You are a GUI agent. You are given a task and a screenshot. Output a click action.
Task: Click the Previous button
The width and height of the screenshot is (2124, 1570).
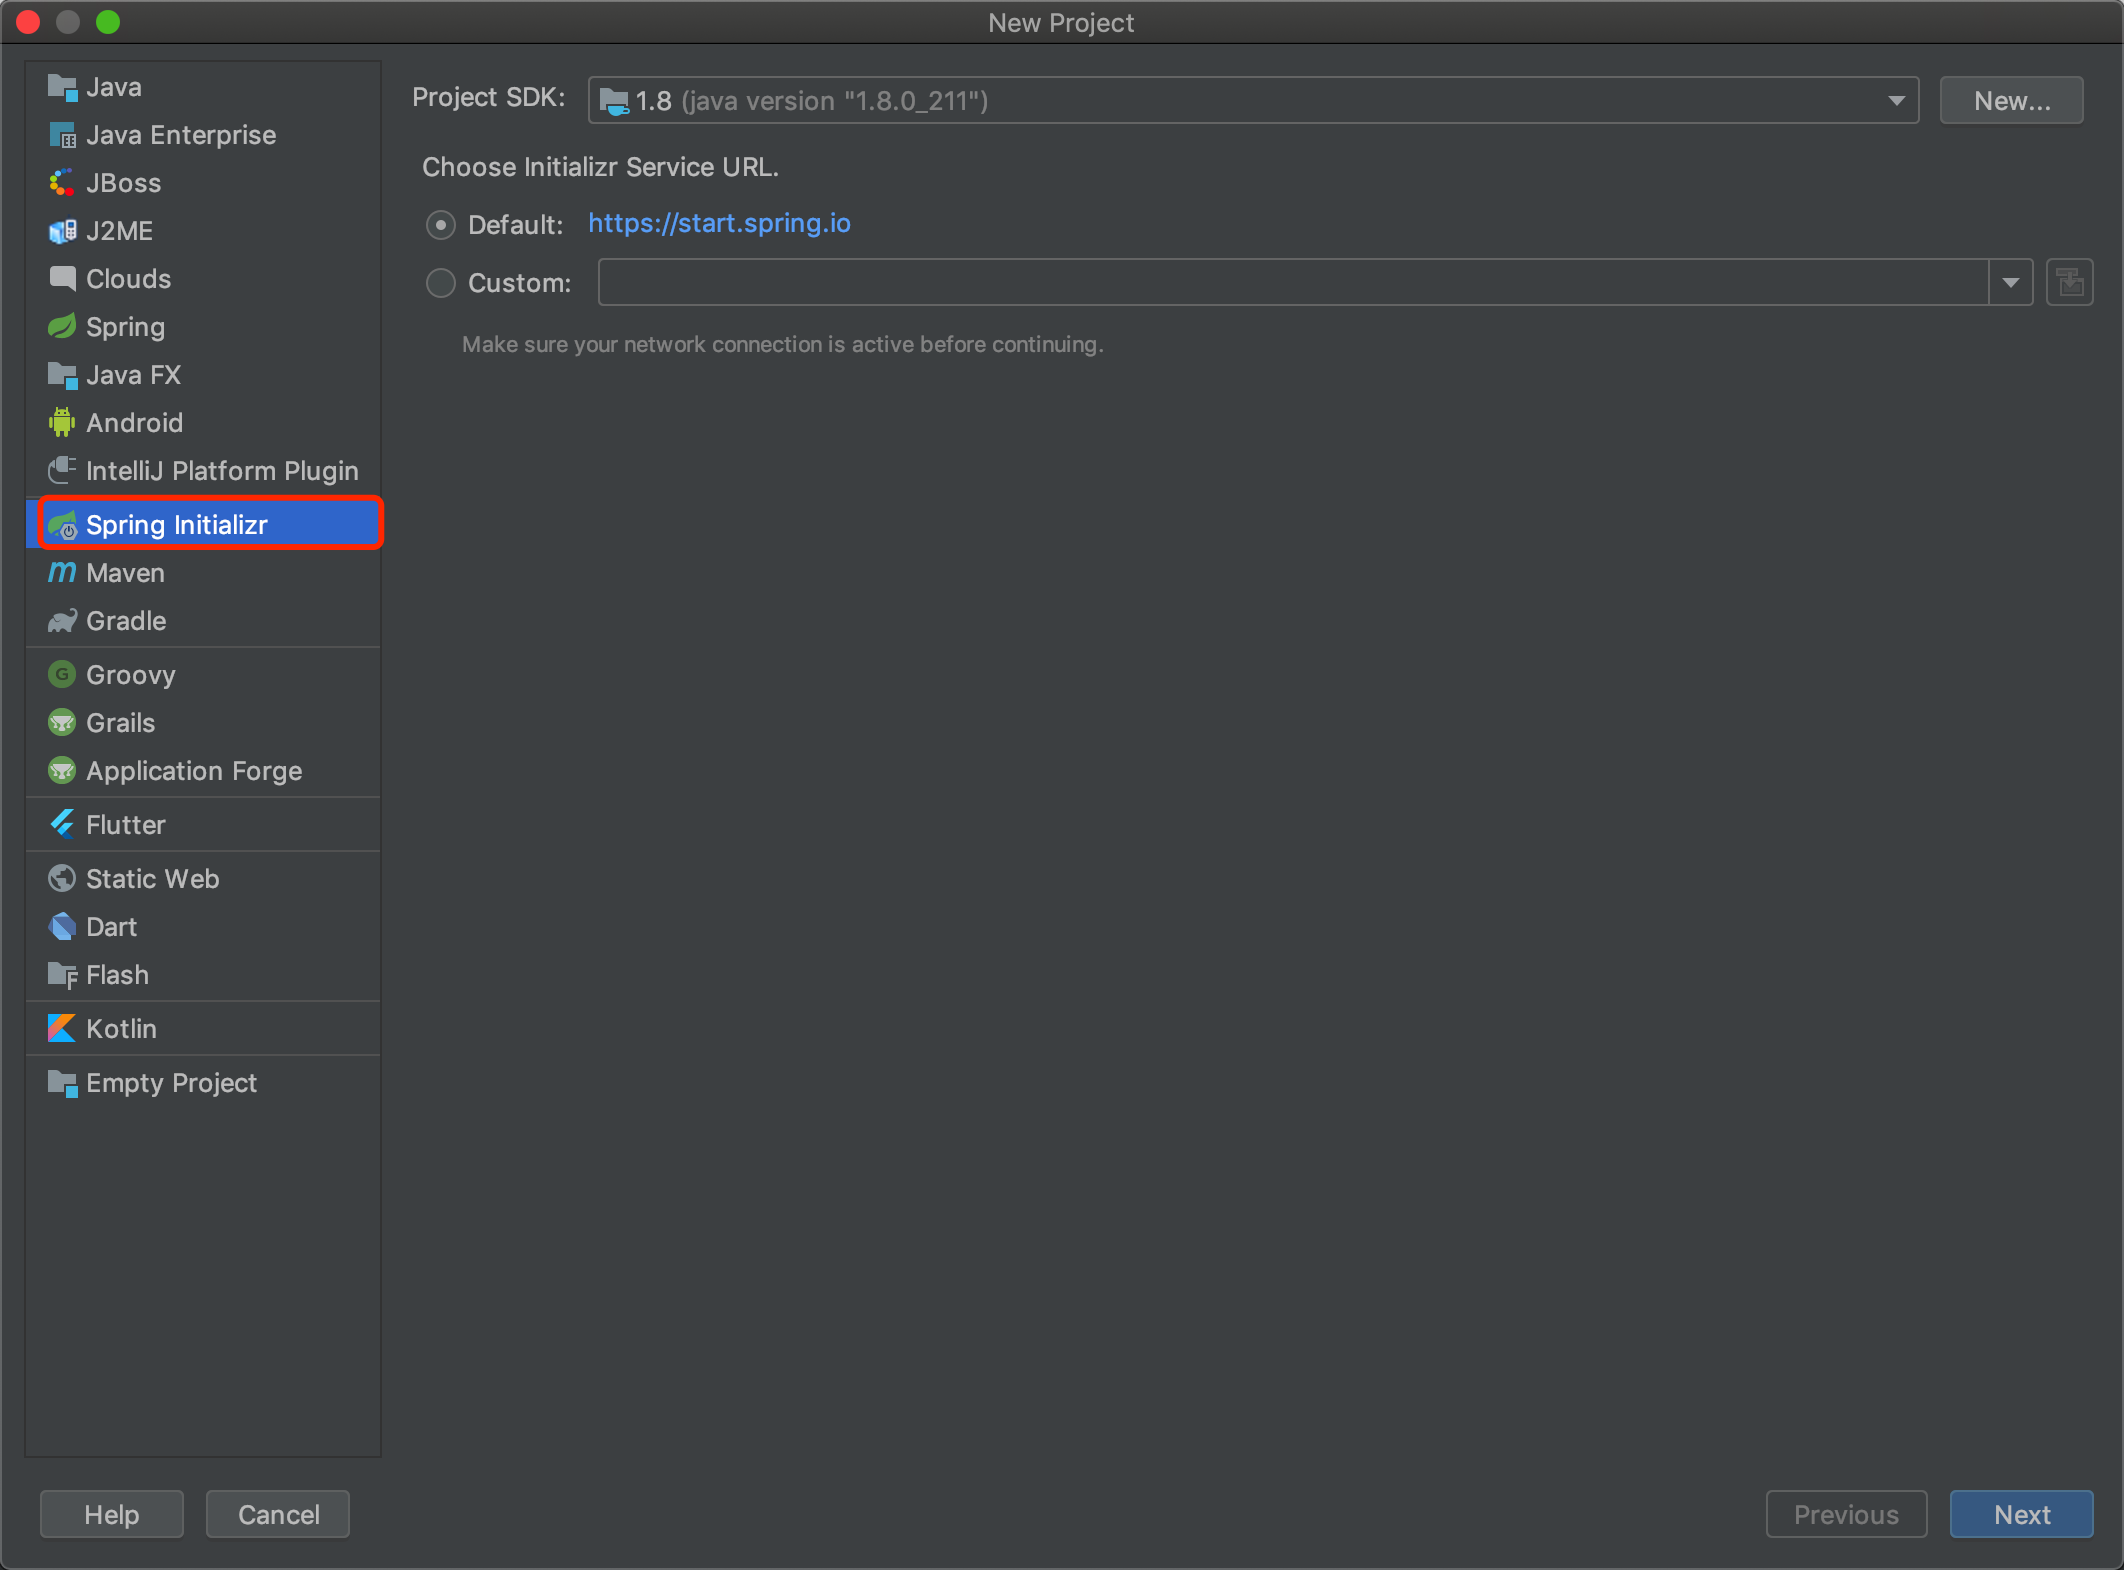pos(1846,1514)
